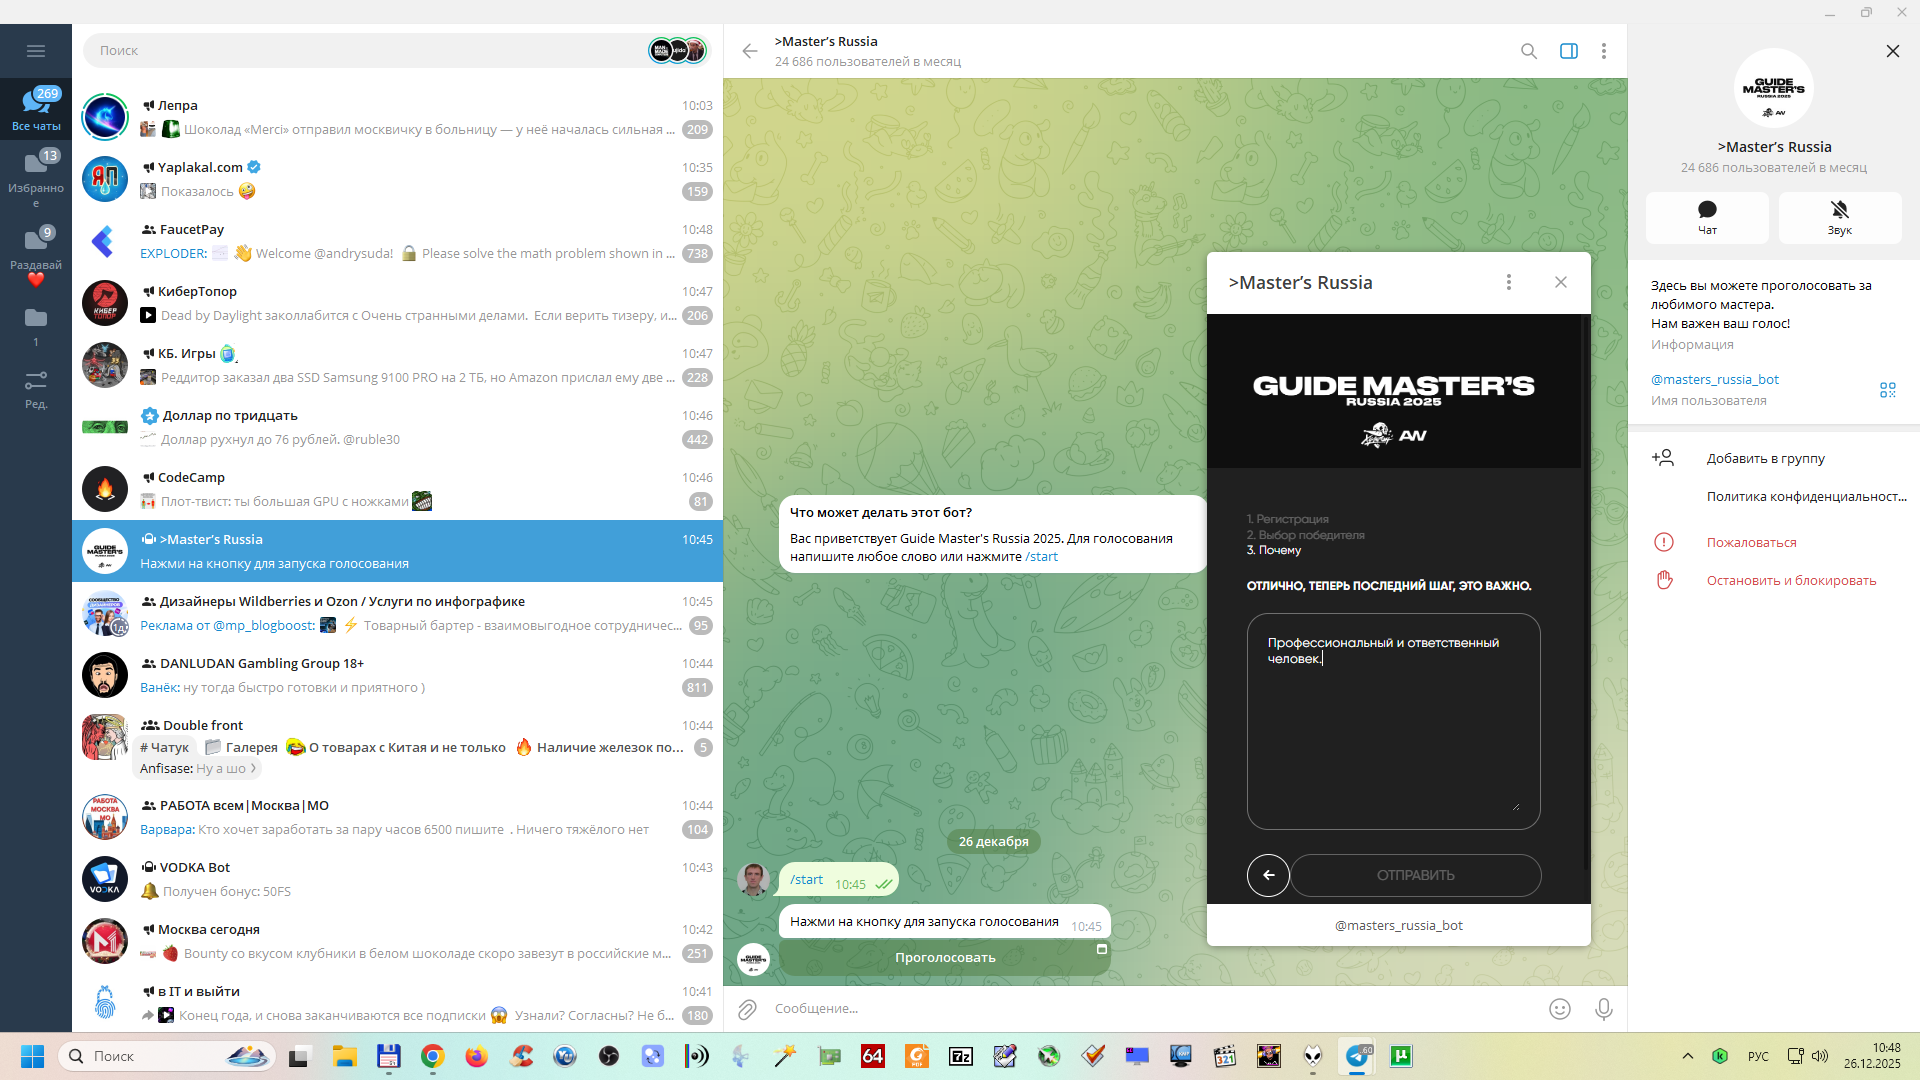Open the chat header three-dots menu
Image resolution: width=1920 pixels, height=1080 pixels.
[1603, 51]
